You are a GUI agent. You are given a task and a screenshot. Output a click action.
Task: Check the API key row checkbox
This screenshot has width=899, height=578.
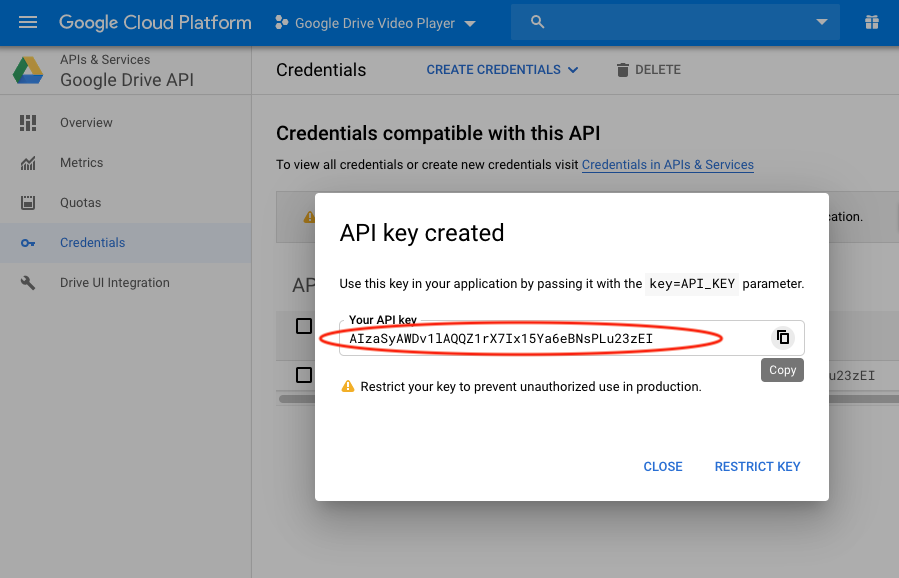[304, 375]
